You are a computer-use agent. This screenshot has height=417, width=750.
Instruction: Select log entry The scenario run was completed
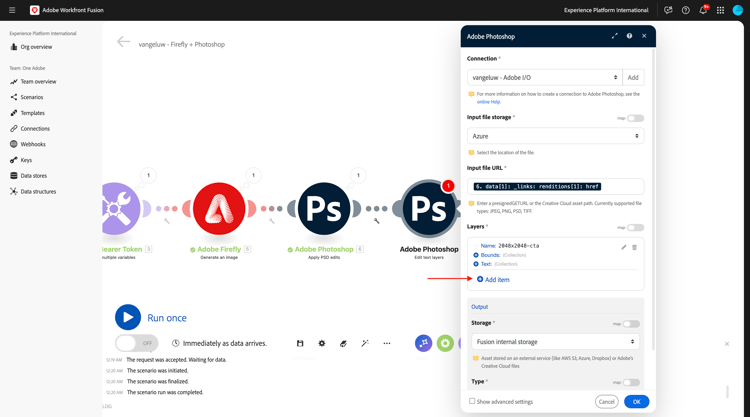click(165, 392)
